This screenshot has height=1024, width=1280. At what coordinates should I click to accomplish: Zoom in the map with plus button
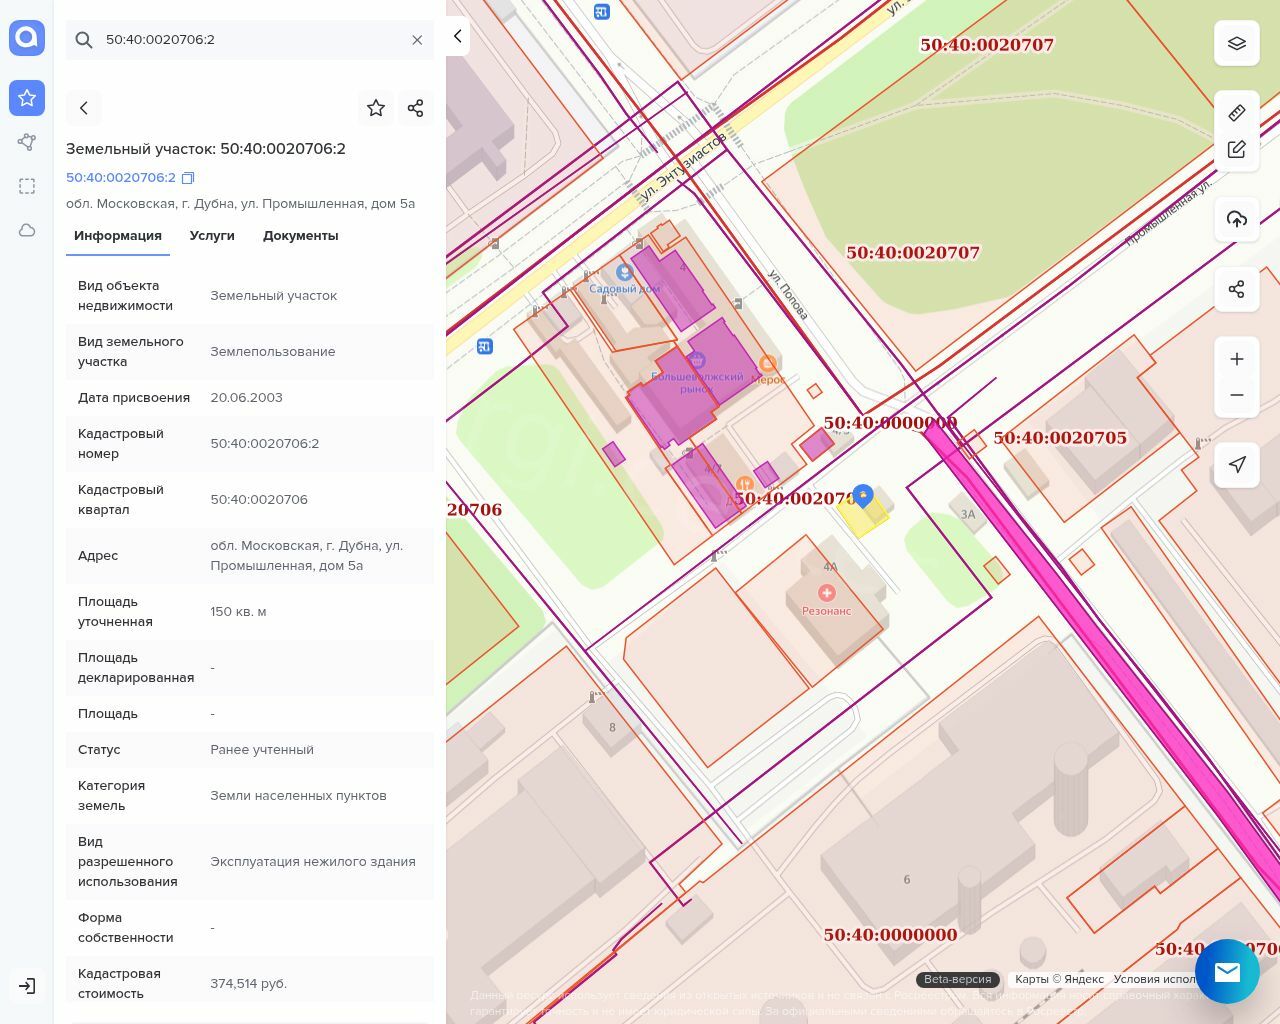pos(1236,359)
